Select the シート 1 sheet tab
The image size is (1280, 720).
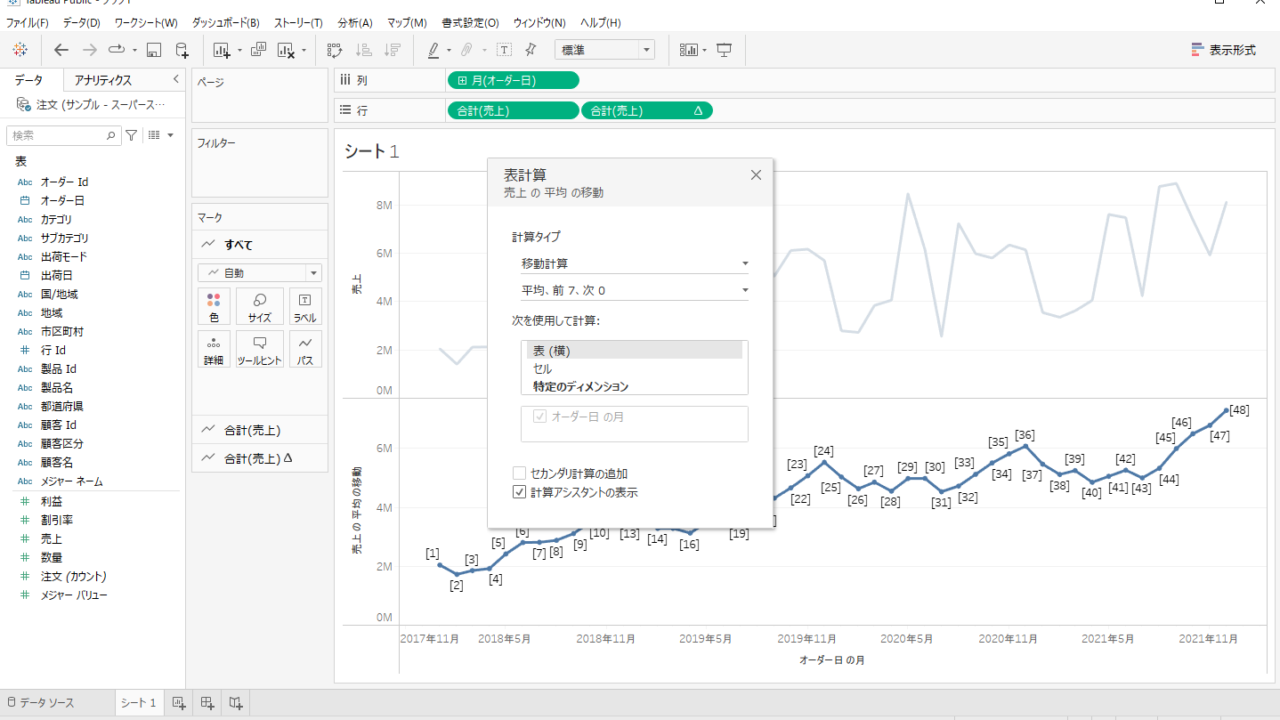tap(139, 703)
